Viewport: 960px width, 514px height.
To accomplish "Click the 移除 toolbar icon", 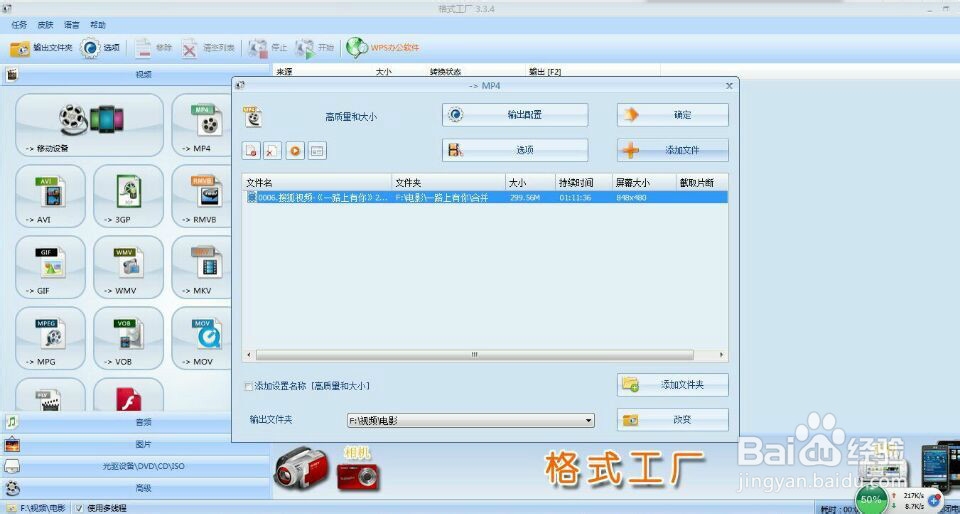I will click(154, 48).
